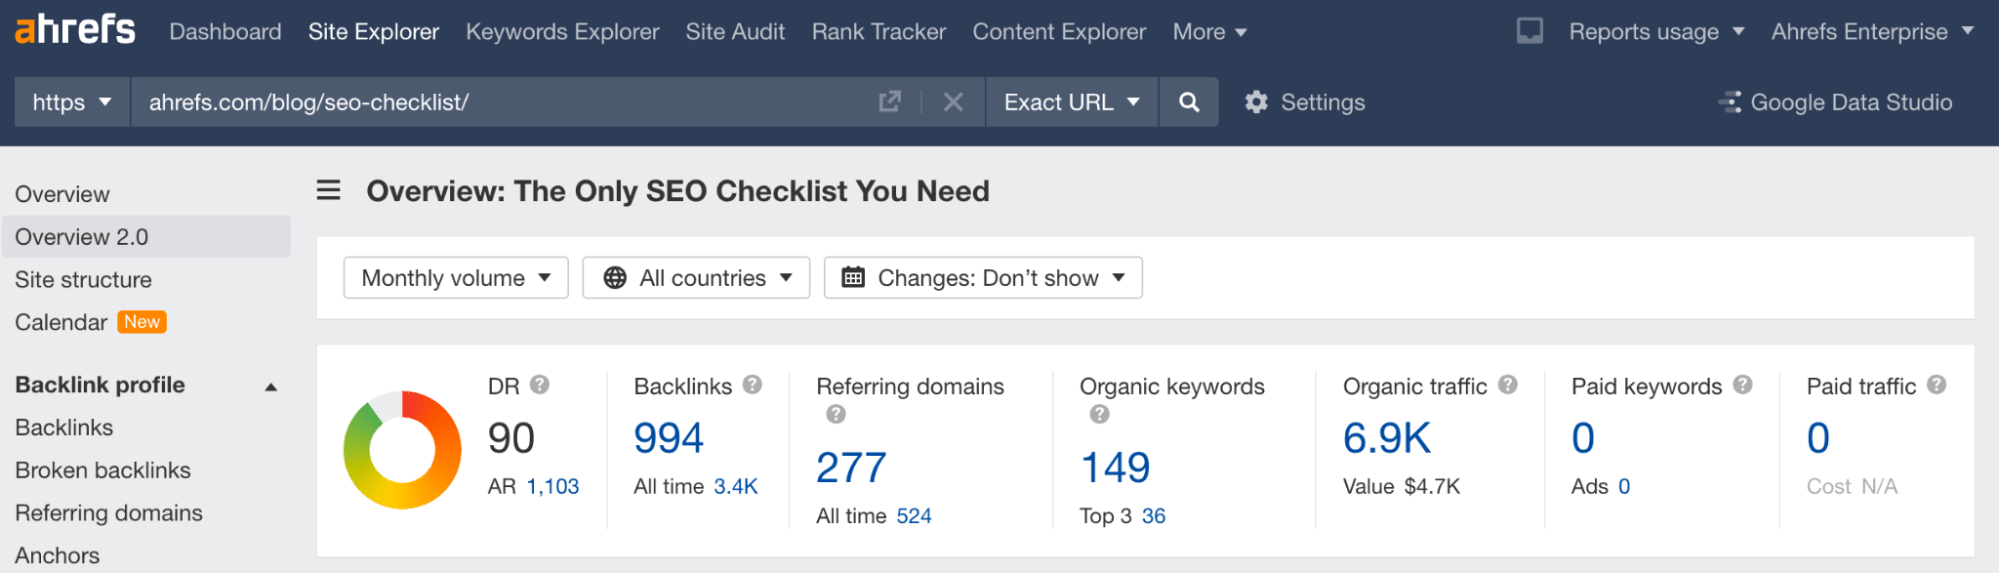Go to Dashboard
This screenshot has width=1999, height=573.
(x=225, y=32)
